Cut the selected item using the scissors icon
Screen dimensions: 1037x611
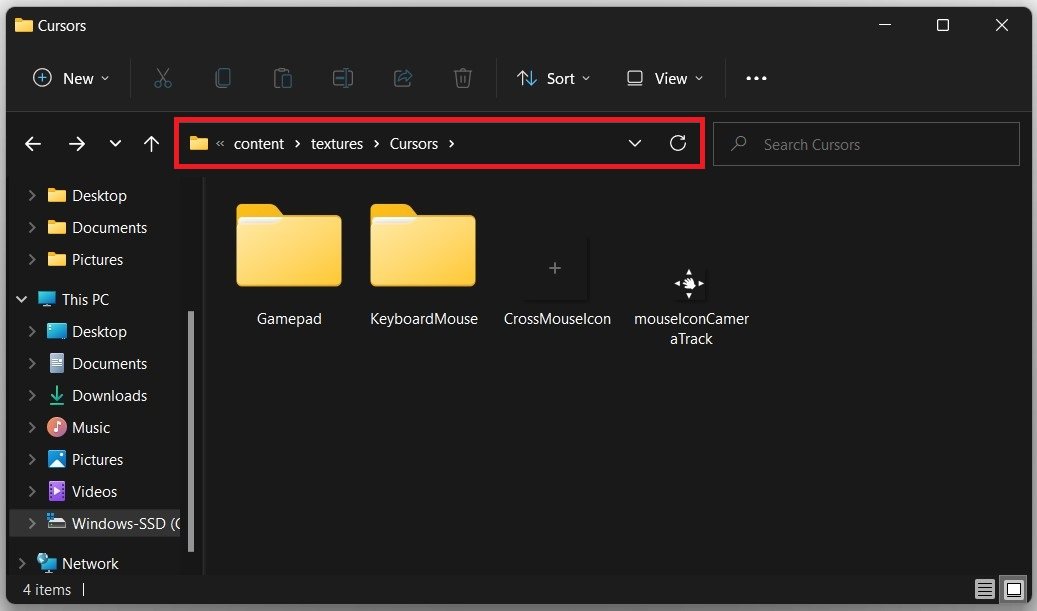click(163, 78)
